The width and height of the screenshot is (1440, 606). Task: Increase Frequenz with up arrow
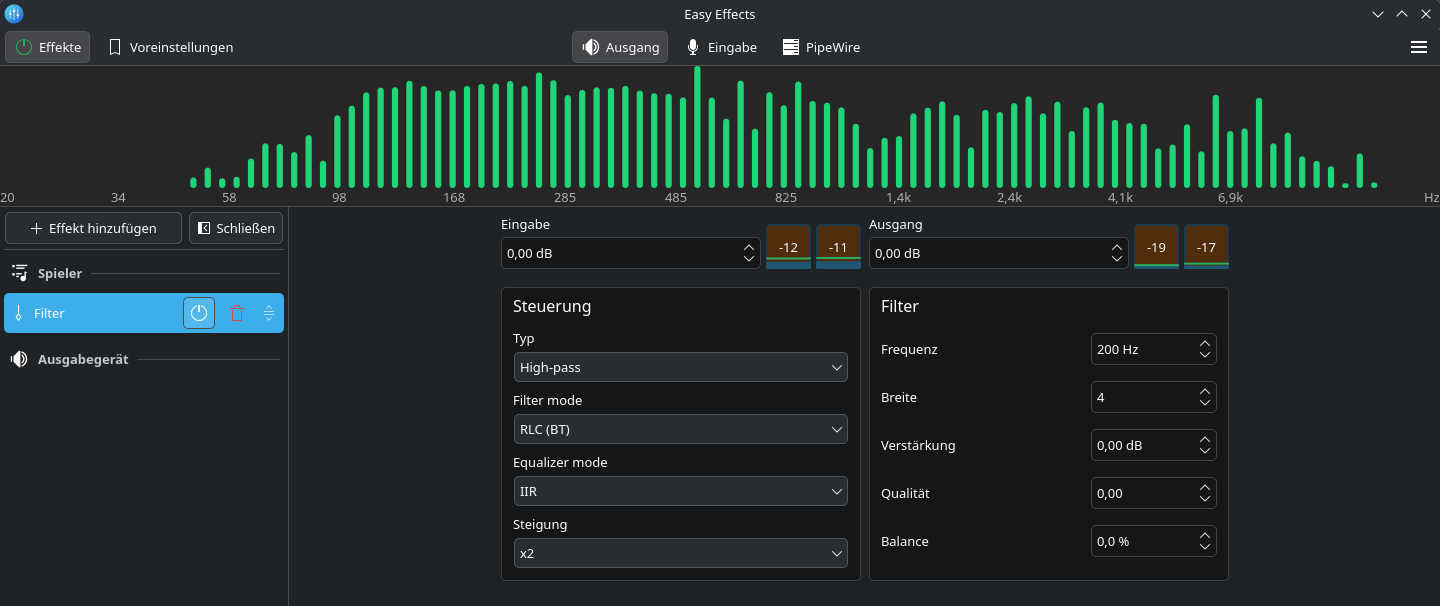[x=1205, y=343]
